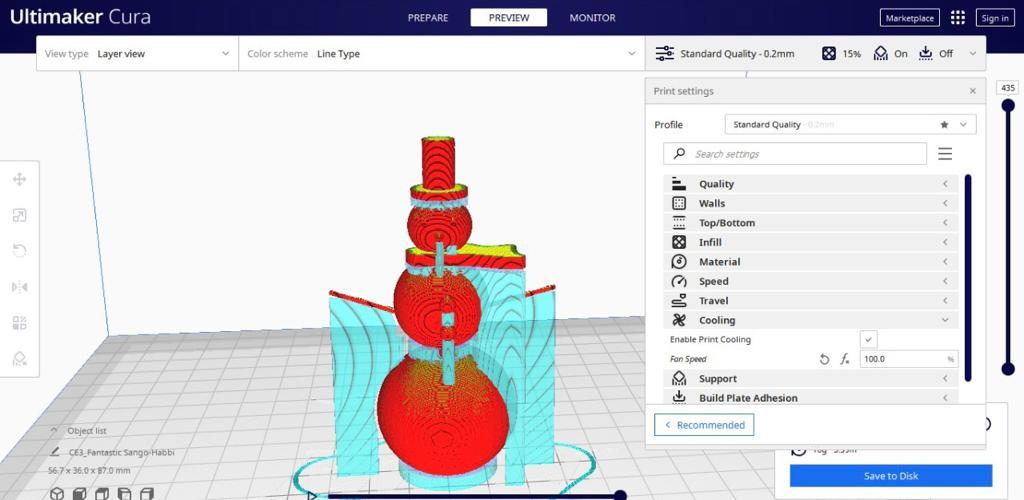The height and width of the screenshot is (500, 1024).
Task: Click the Fan Speed value field
Action: 908,359
